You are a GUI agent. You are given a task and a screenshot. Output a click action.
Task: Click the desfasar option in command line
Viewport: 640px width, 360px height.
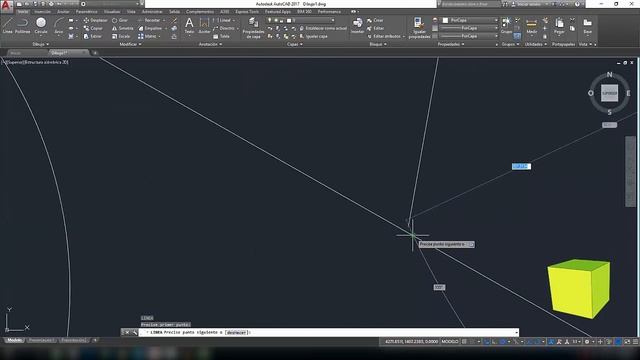[236, 333]
